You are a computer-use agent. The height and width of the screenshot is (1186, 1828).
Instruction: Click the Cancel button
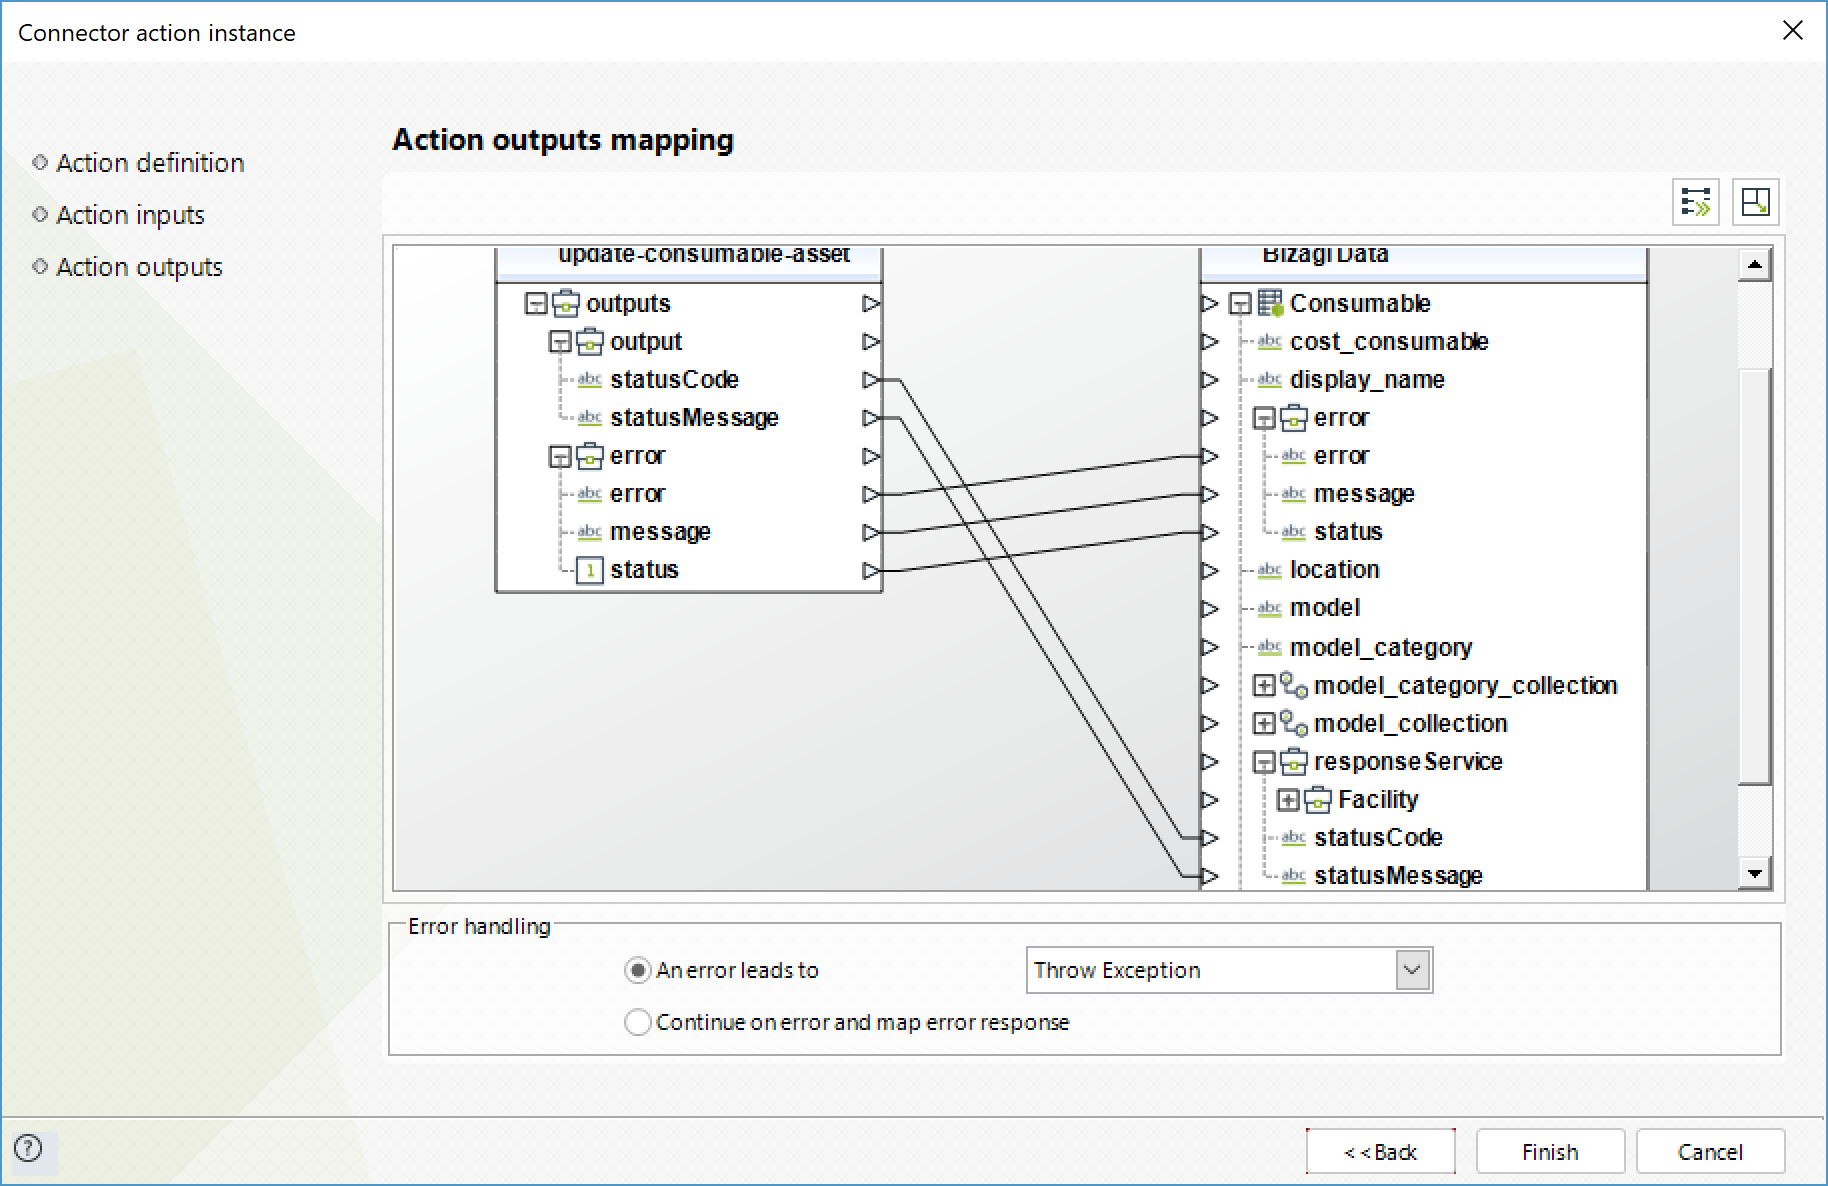click(1710, 1152)
